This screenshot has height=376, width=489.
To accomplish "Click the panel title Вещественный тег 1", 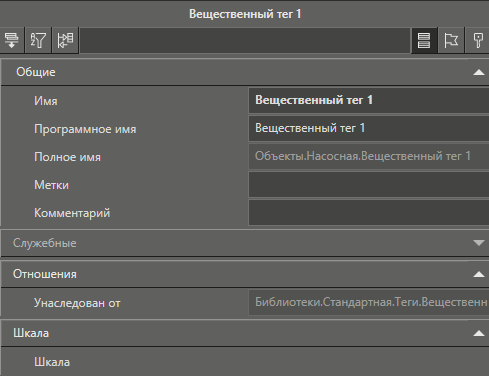I will click(x=245, y=14).
